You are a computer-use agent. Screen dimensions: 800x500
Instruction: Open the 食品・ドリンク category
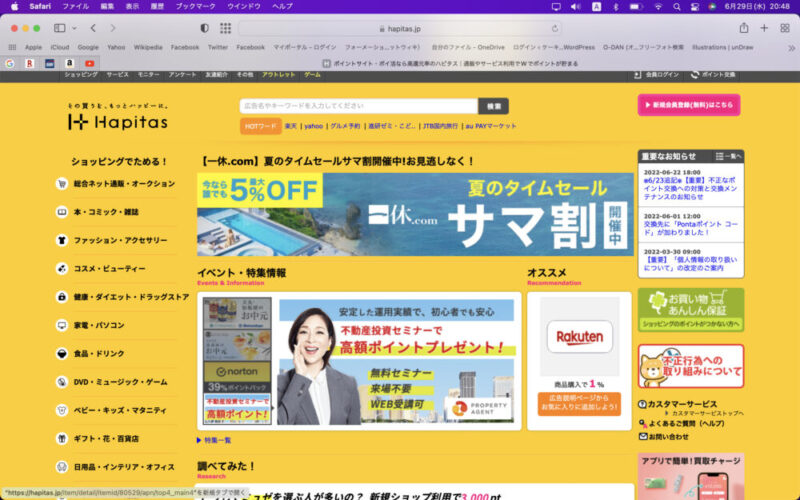pyautogui.click(x=99, y=353)
